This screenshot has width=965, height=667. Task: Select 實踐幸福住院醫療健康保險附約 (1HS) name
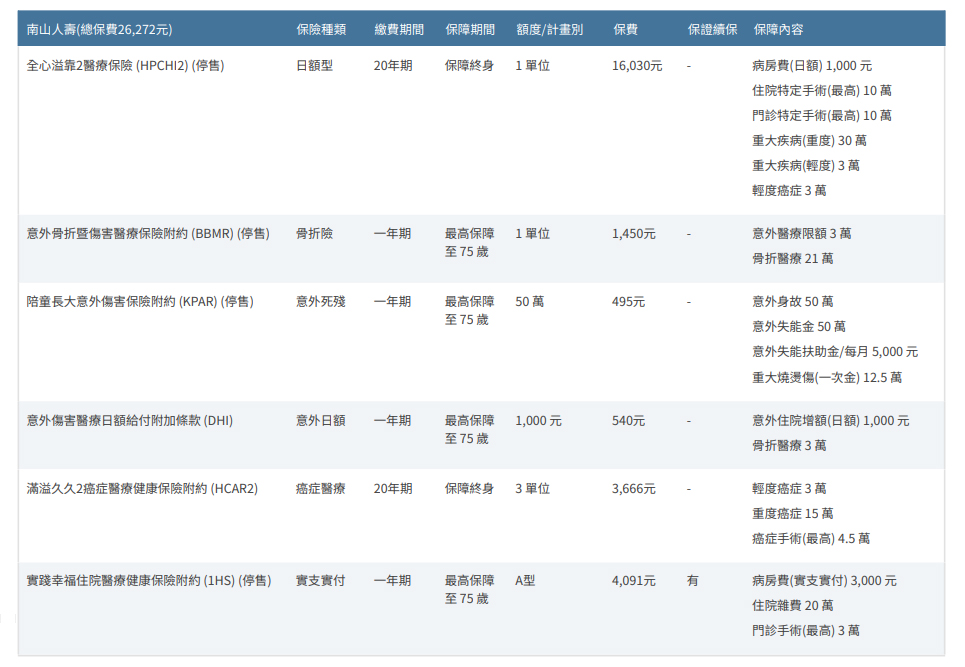click(x=149, y=580)
